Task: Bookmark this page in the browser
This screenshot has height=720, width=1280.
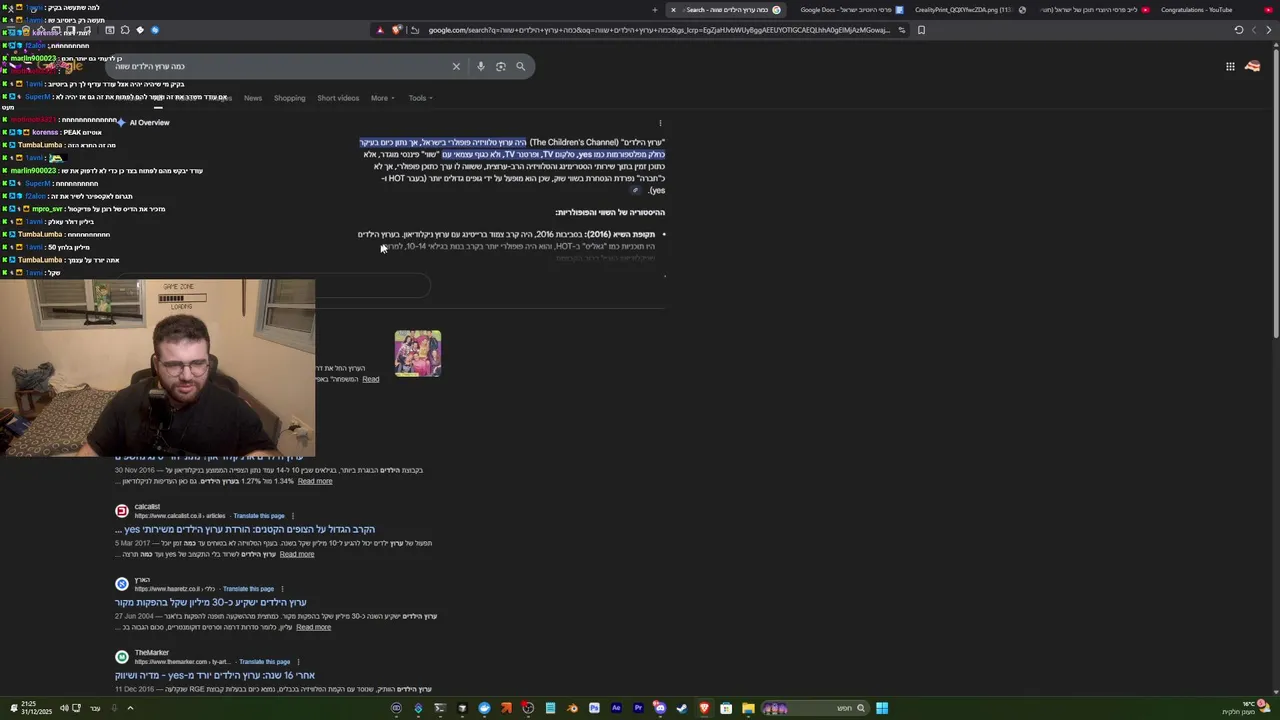Action: [921, 30]
